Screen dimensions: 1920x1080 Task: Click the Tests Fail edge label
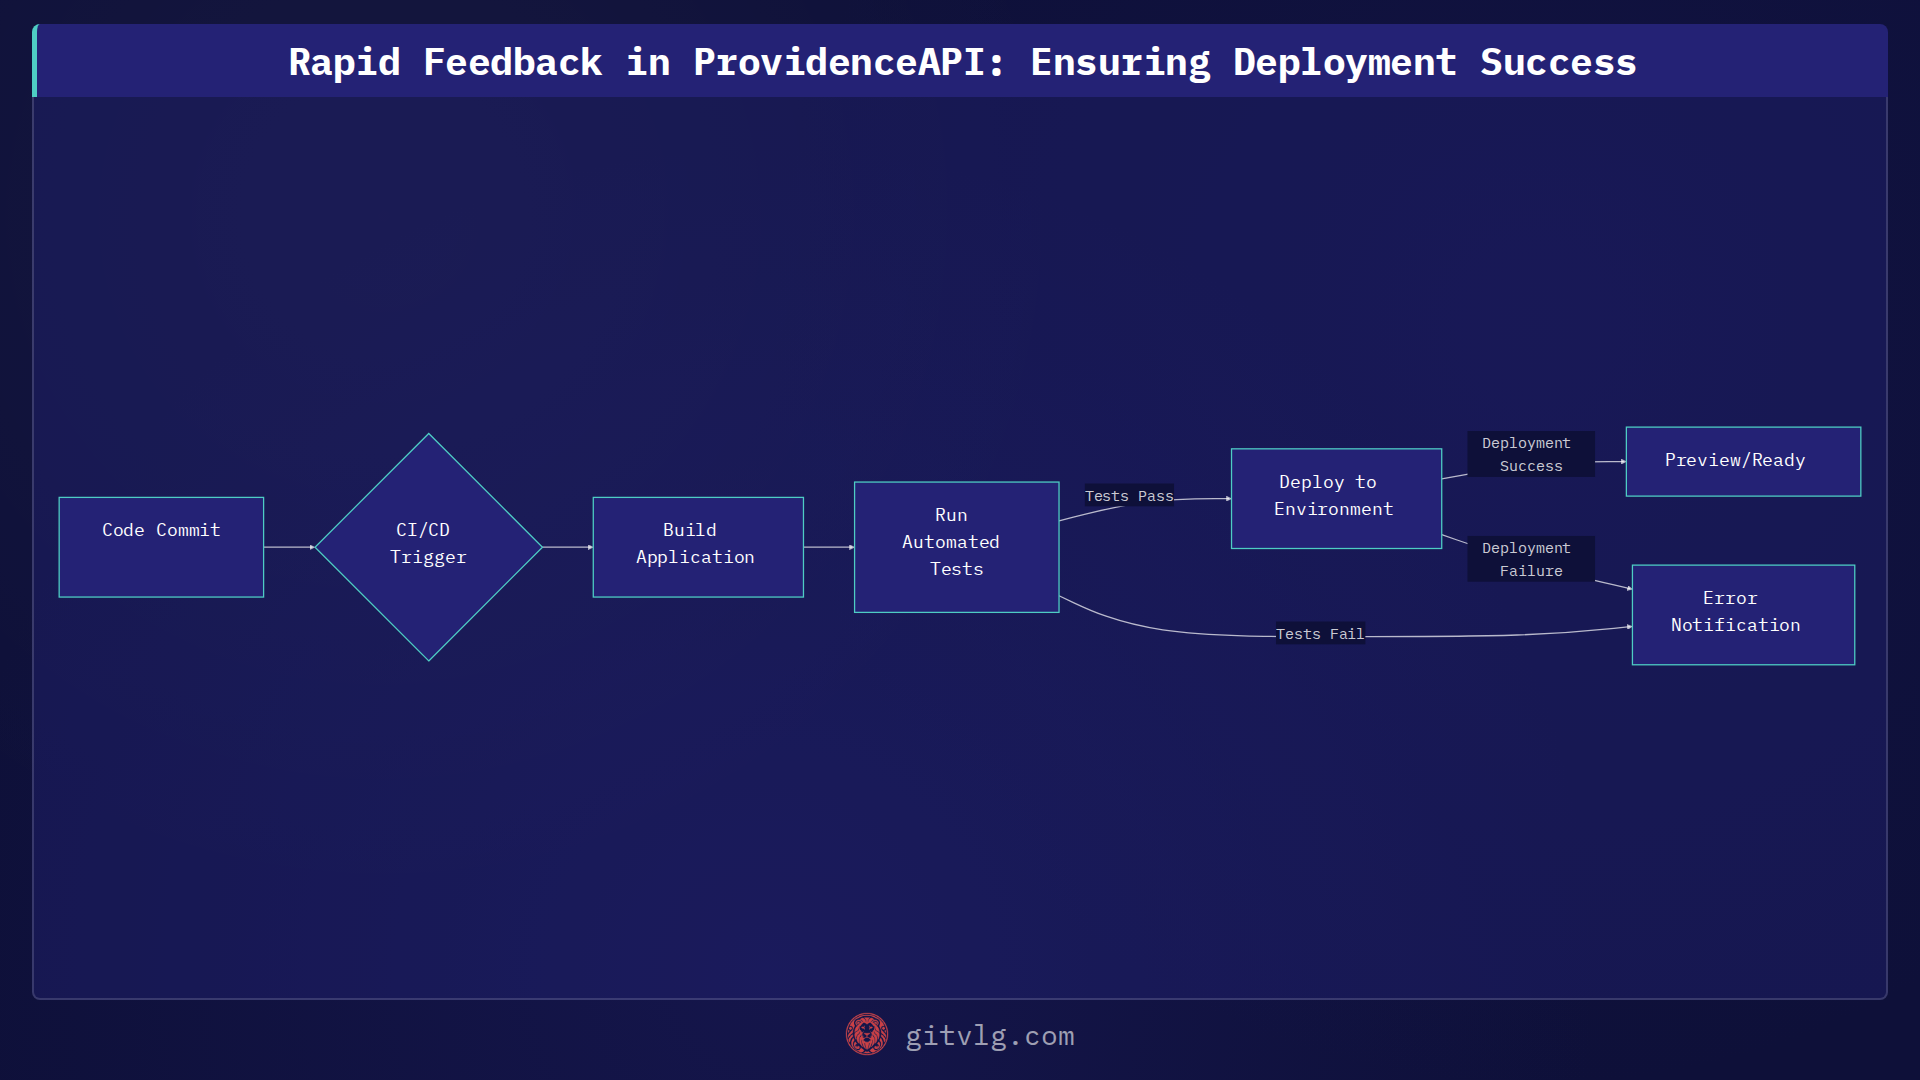click(1320, 634)
